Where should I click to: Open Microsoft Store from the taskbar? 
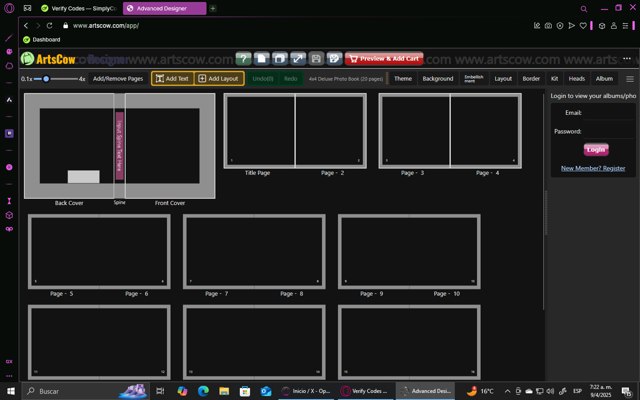pos(245,391)
